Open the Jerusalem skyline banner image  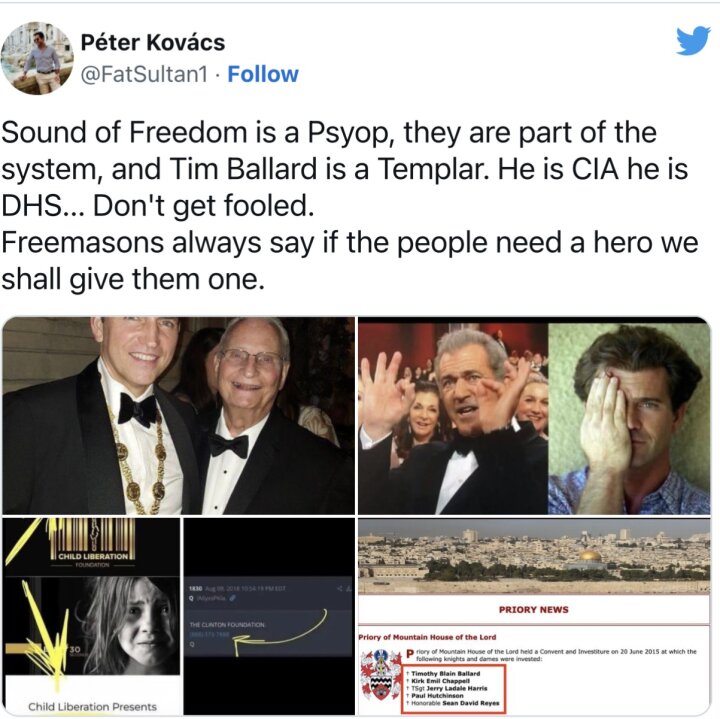click(x=534, y=556)
